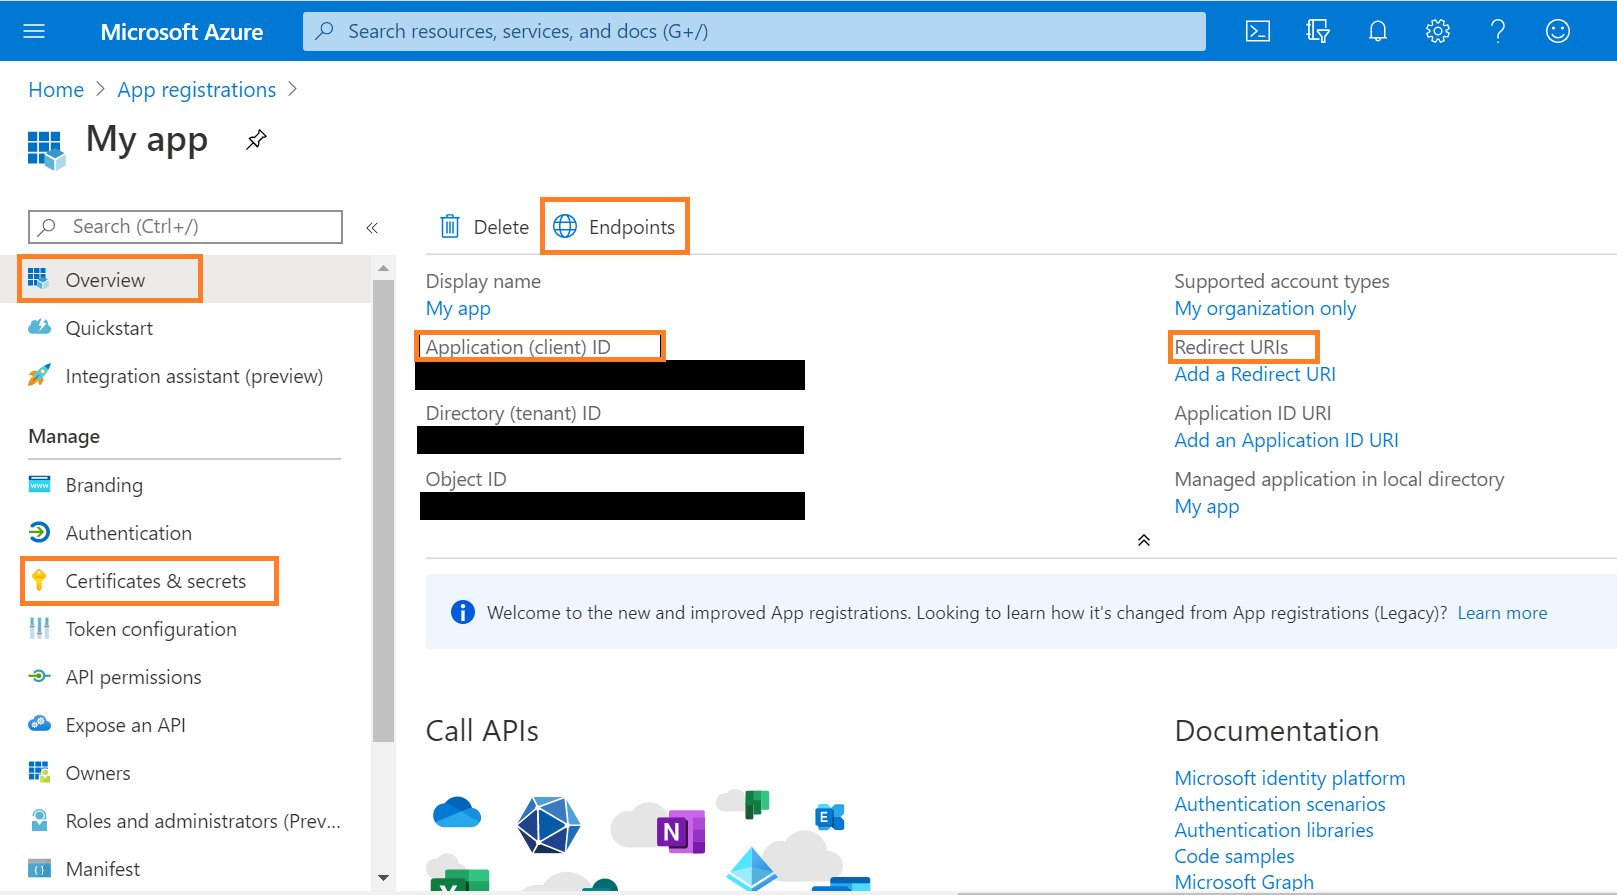This screenshot has height=895, width=1617.
Task: Click the Help question mark icon
Action: click(x=1497, y=32)
